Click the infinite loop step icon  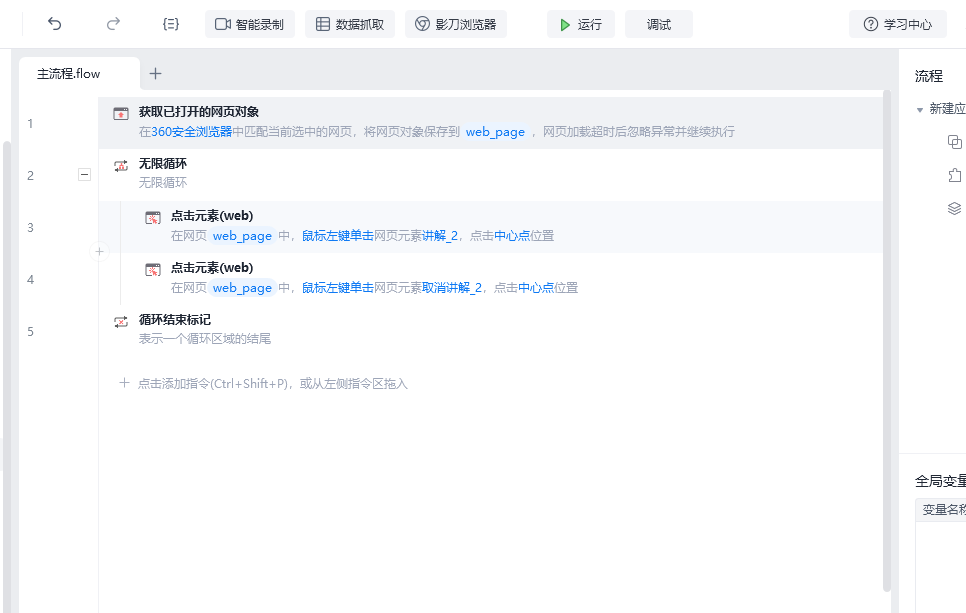click(121, 166)
